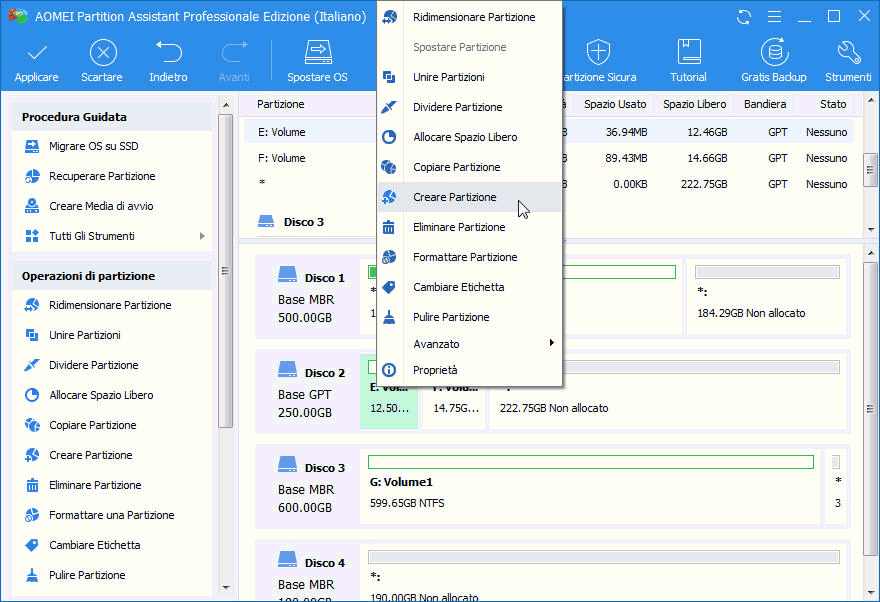
Task: Choose Formattare Partizione in the context menu
Action: tap(470, 258)
